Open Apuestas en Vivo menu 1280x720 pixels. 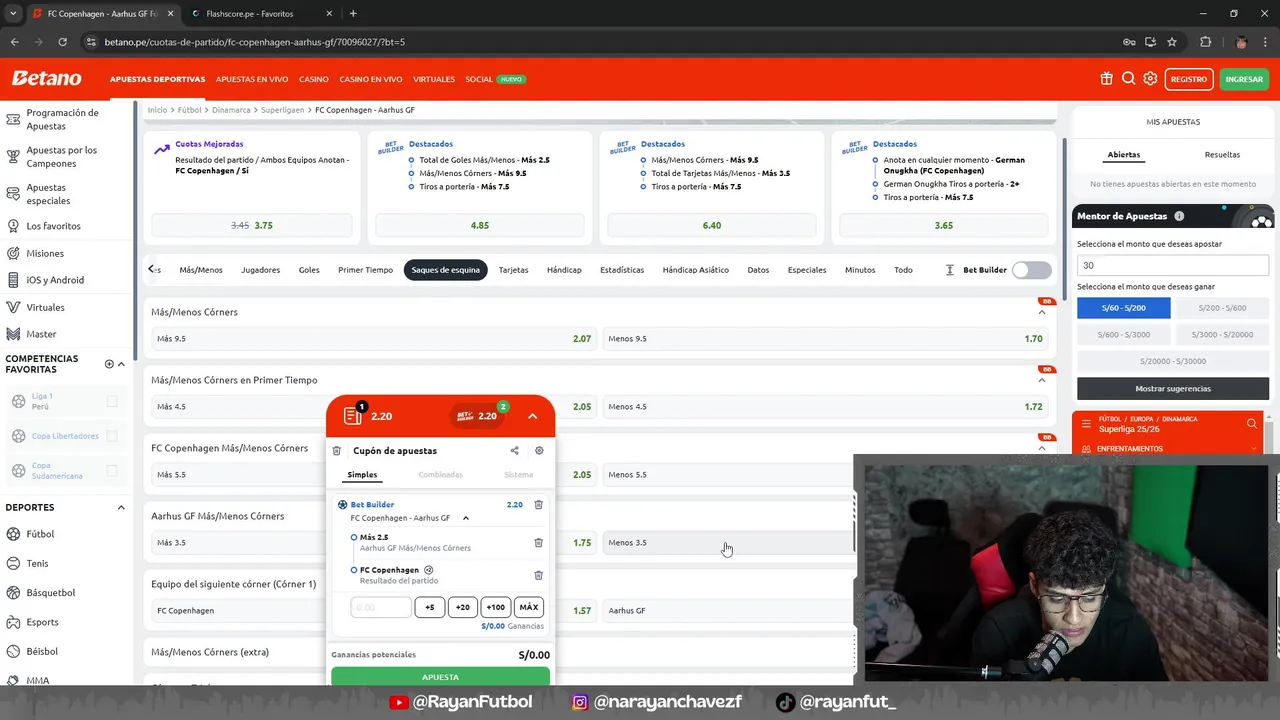[x=252, y=79]
